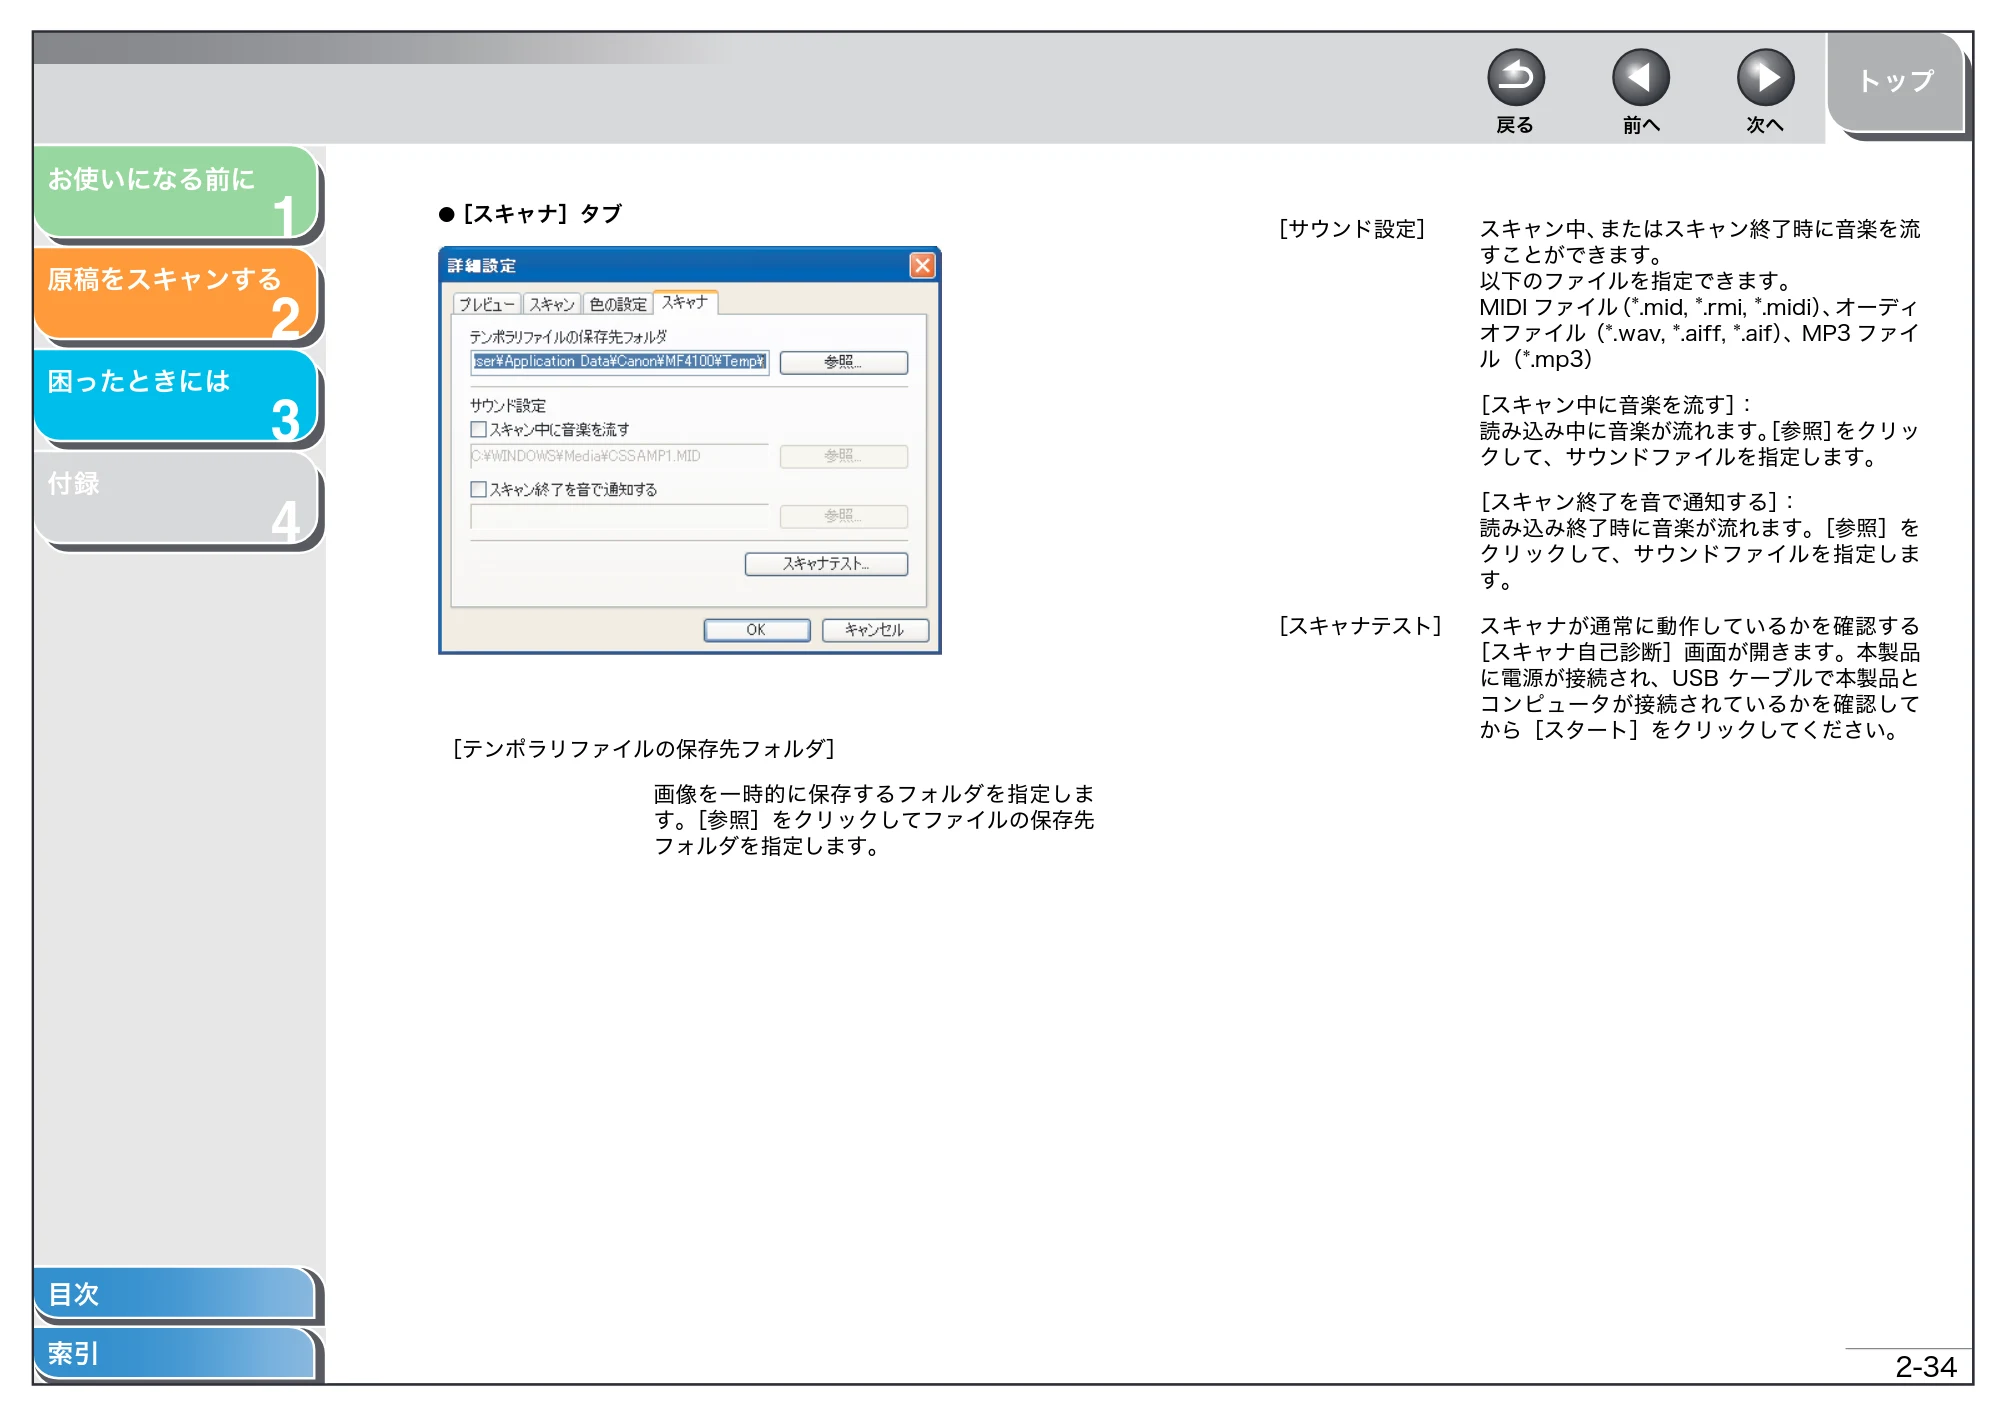Screen dimensions: 2000x1415
Task: Click 参照 beside the scan-finished sound field
Action: pyautogui.click(x=843, y=516)
